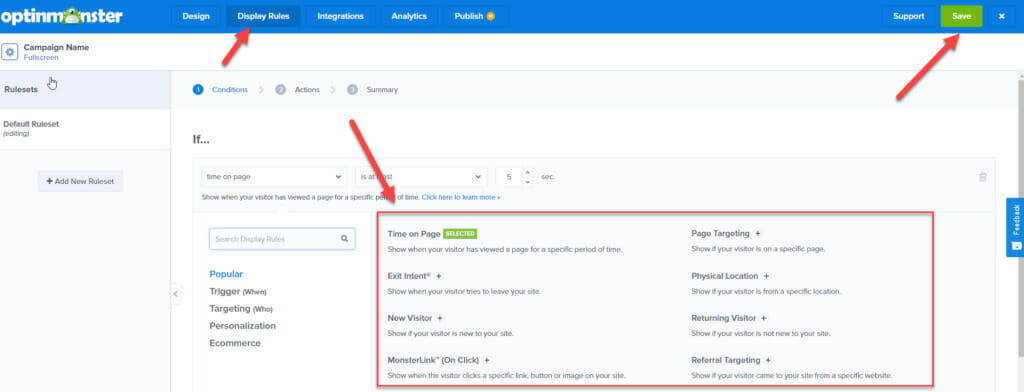This screenshot has height=392, width=1024.
Task: Select the Trigger (When) category
Action: coord(238,291)
